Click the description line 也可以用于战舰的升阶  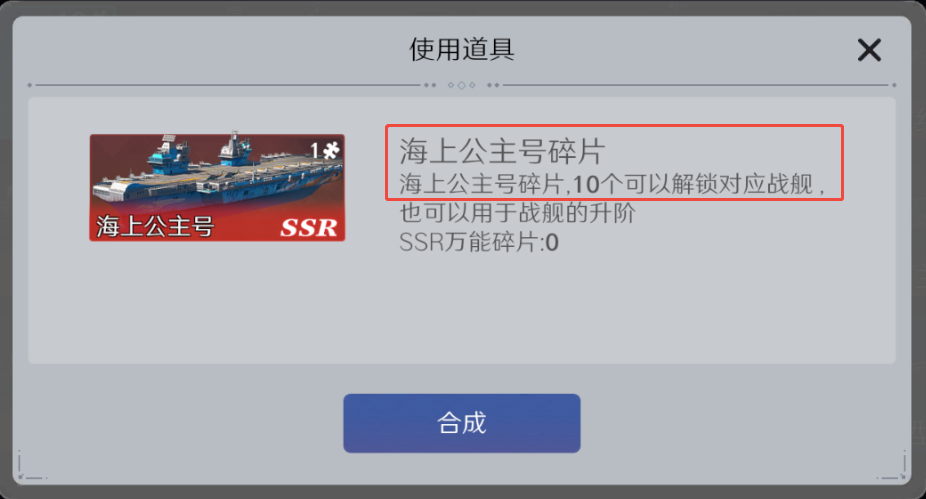pyautogui.click(x=517, y=213)
